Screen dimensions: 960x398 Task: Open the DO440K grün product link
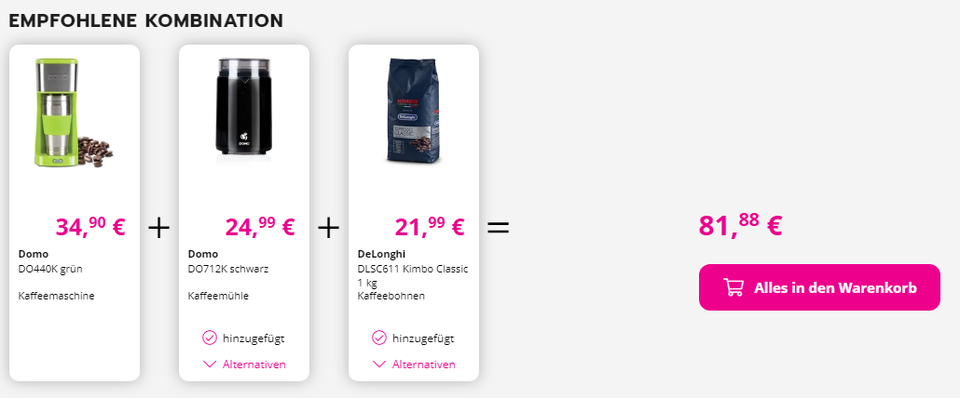tap(50, 269)
